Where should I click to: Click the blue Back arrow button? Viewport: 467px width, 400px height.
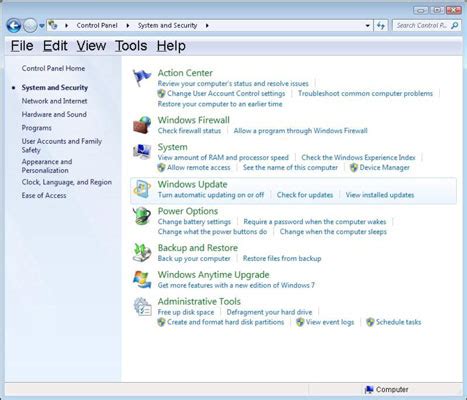point(14,26)
